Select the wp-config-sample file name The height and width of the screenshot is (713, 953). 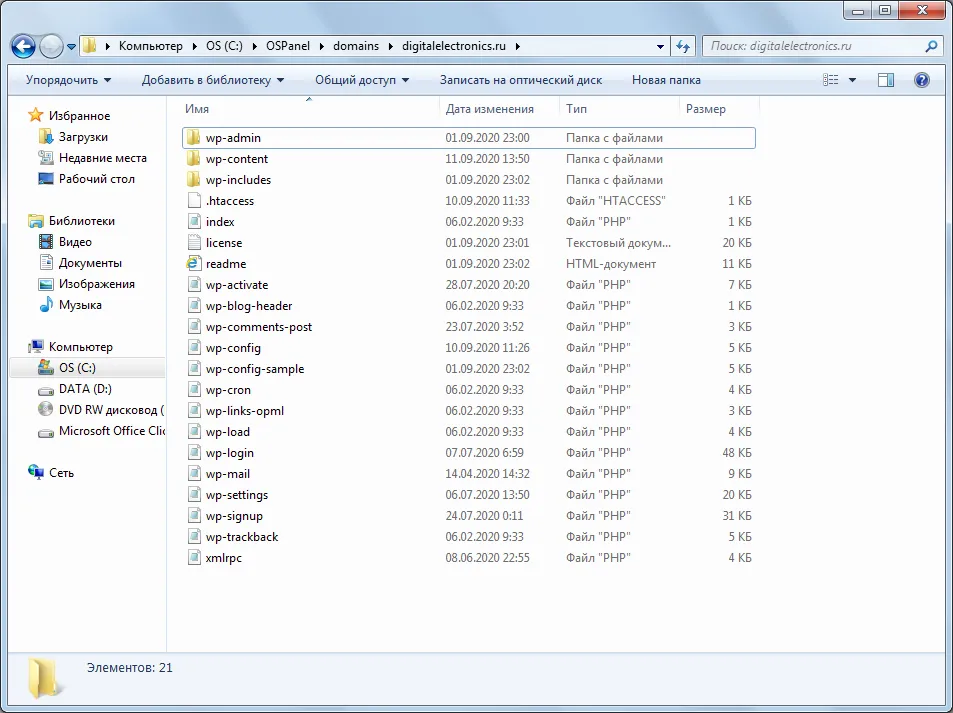point(255,369)
